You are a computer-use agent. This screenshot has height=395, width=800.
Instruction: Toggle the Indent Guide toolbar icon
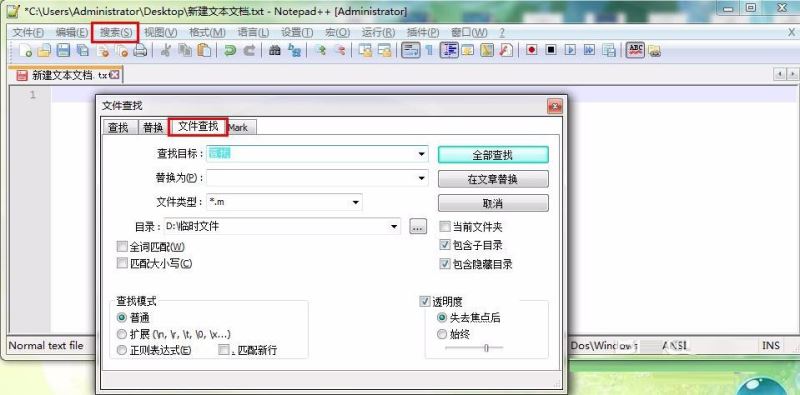pos(448,51)
